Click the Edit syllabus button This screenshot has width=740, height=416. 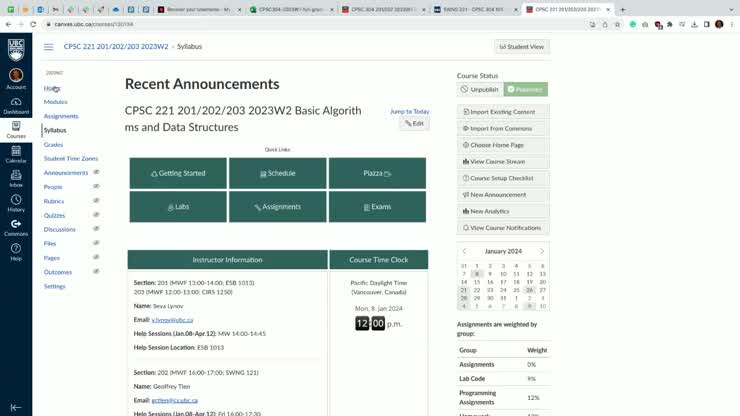[414, 123]
